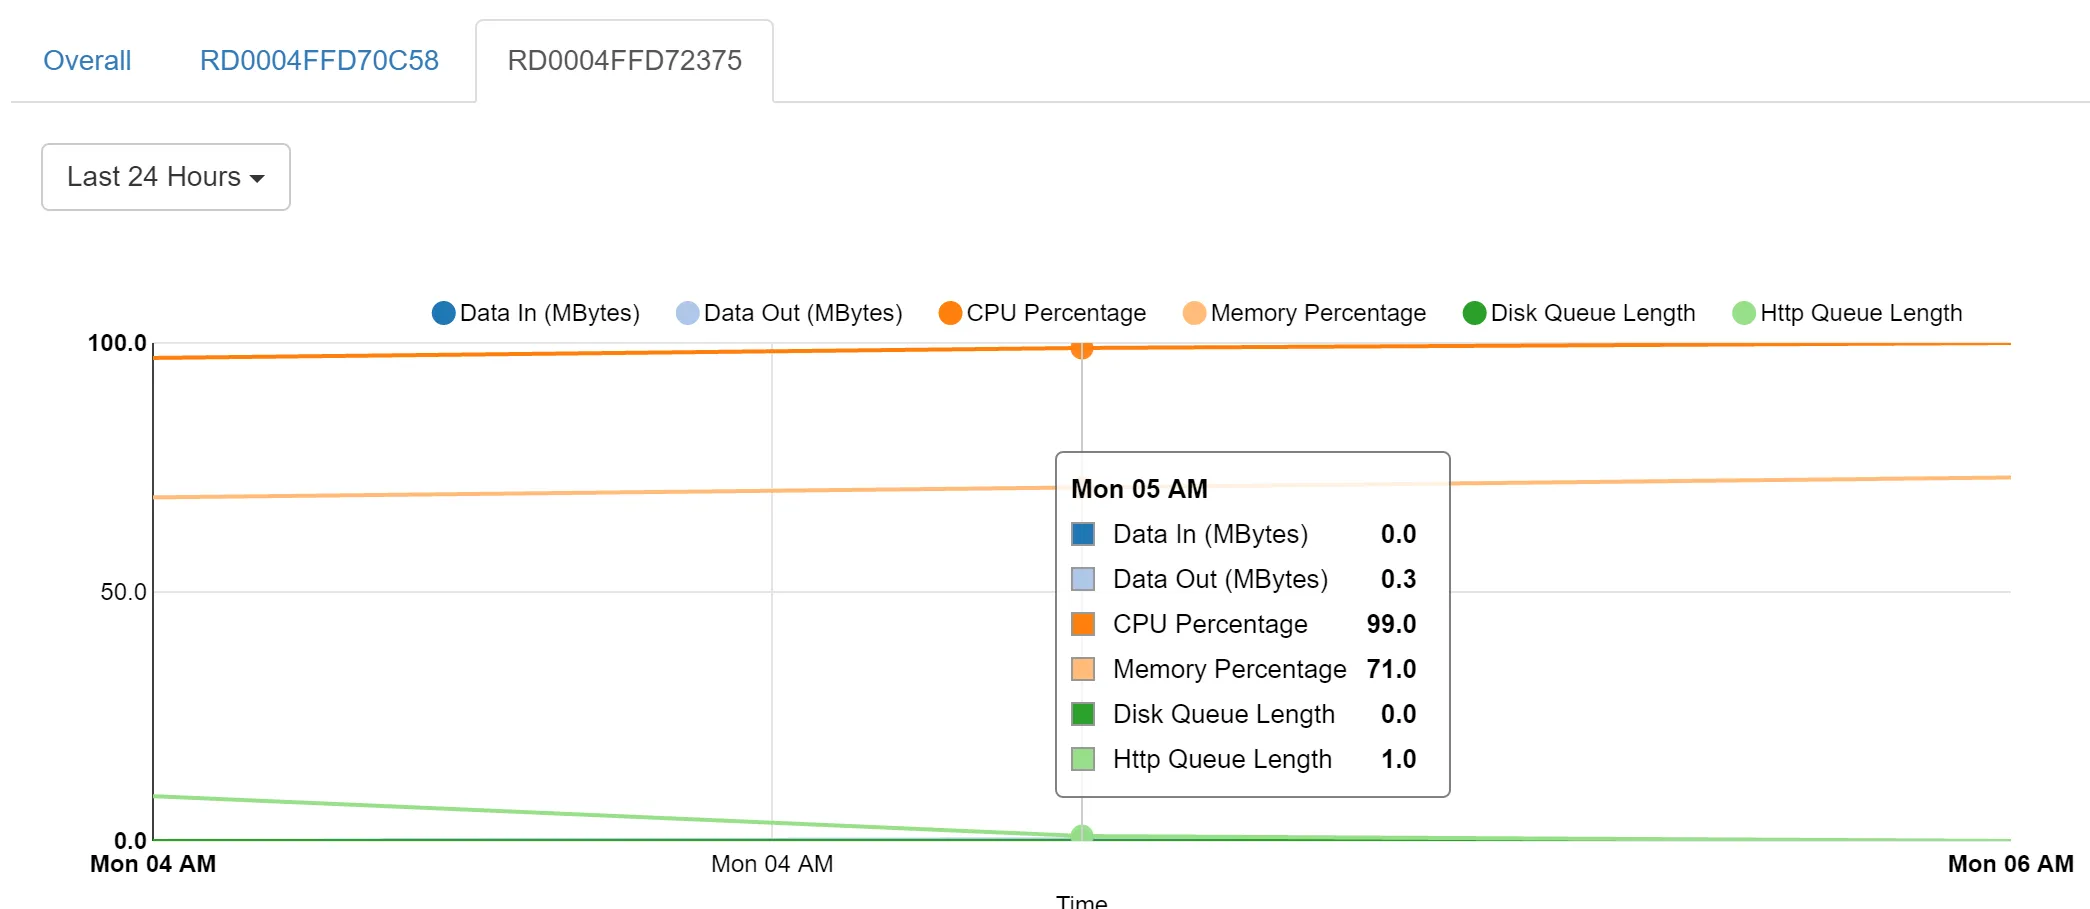The height and width of the screenshot is (909, 2090).
Task: Toggle Memory Percentage series label
Action: pos(1317,313)
